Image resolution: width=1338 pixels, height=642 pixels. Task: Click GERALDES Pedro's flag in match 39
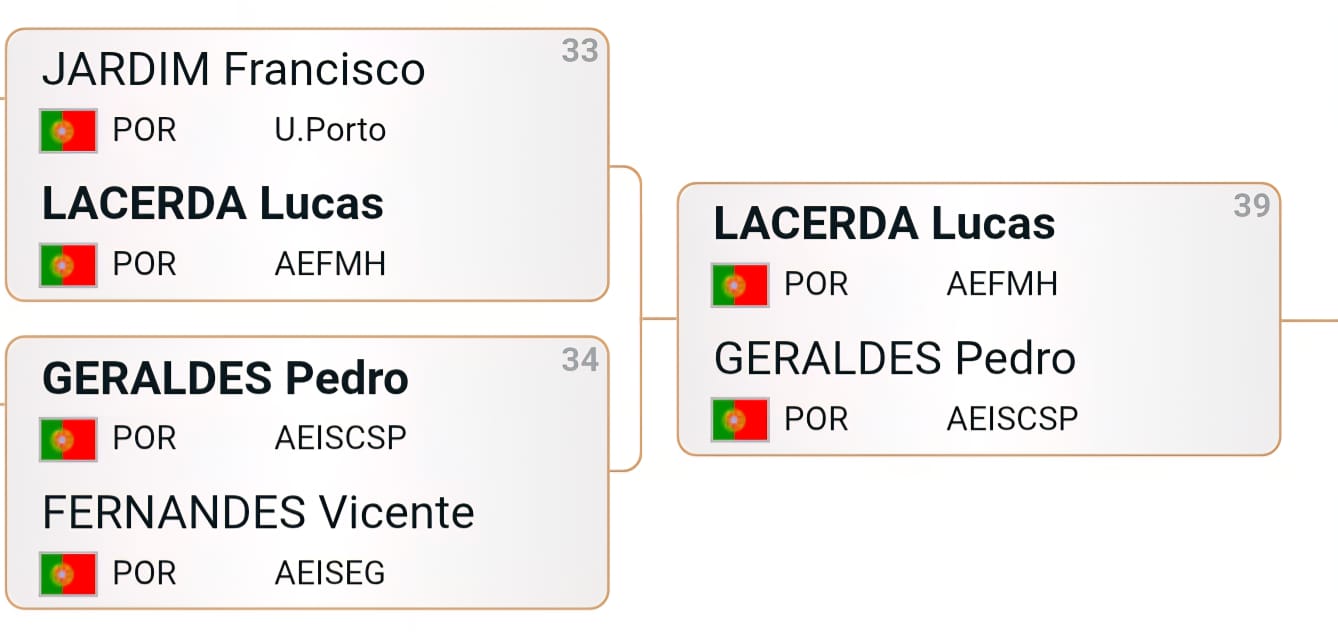[x=740, y=419]
